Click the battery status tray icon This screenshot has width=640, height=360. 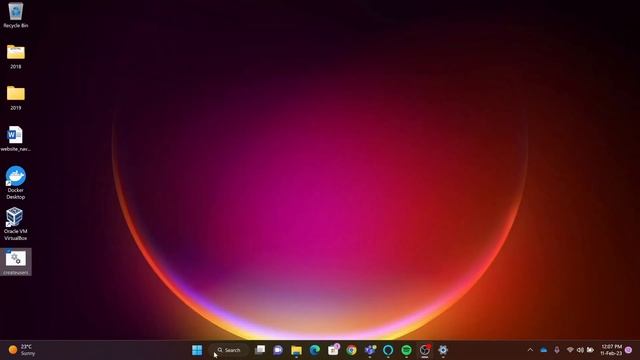tap(590, 350)
